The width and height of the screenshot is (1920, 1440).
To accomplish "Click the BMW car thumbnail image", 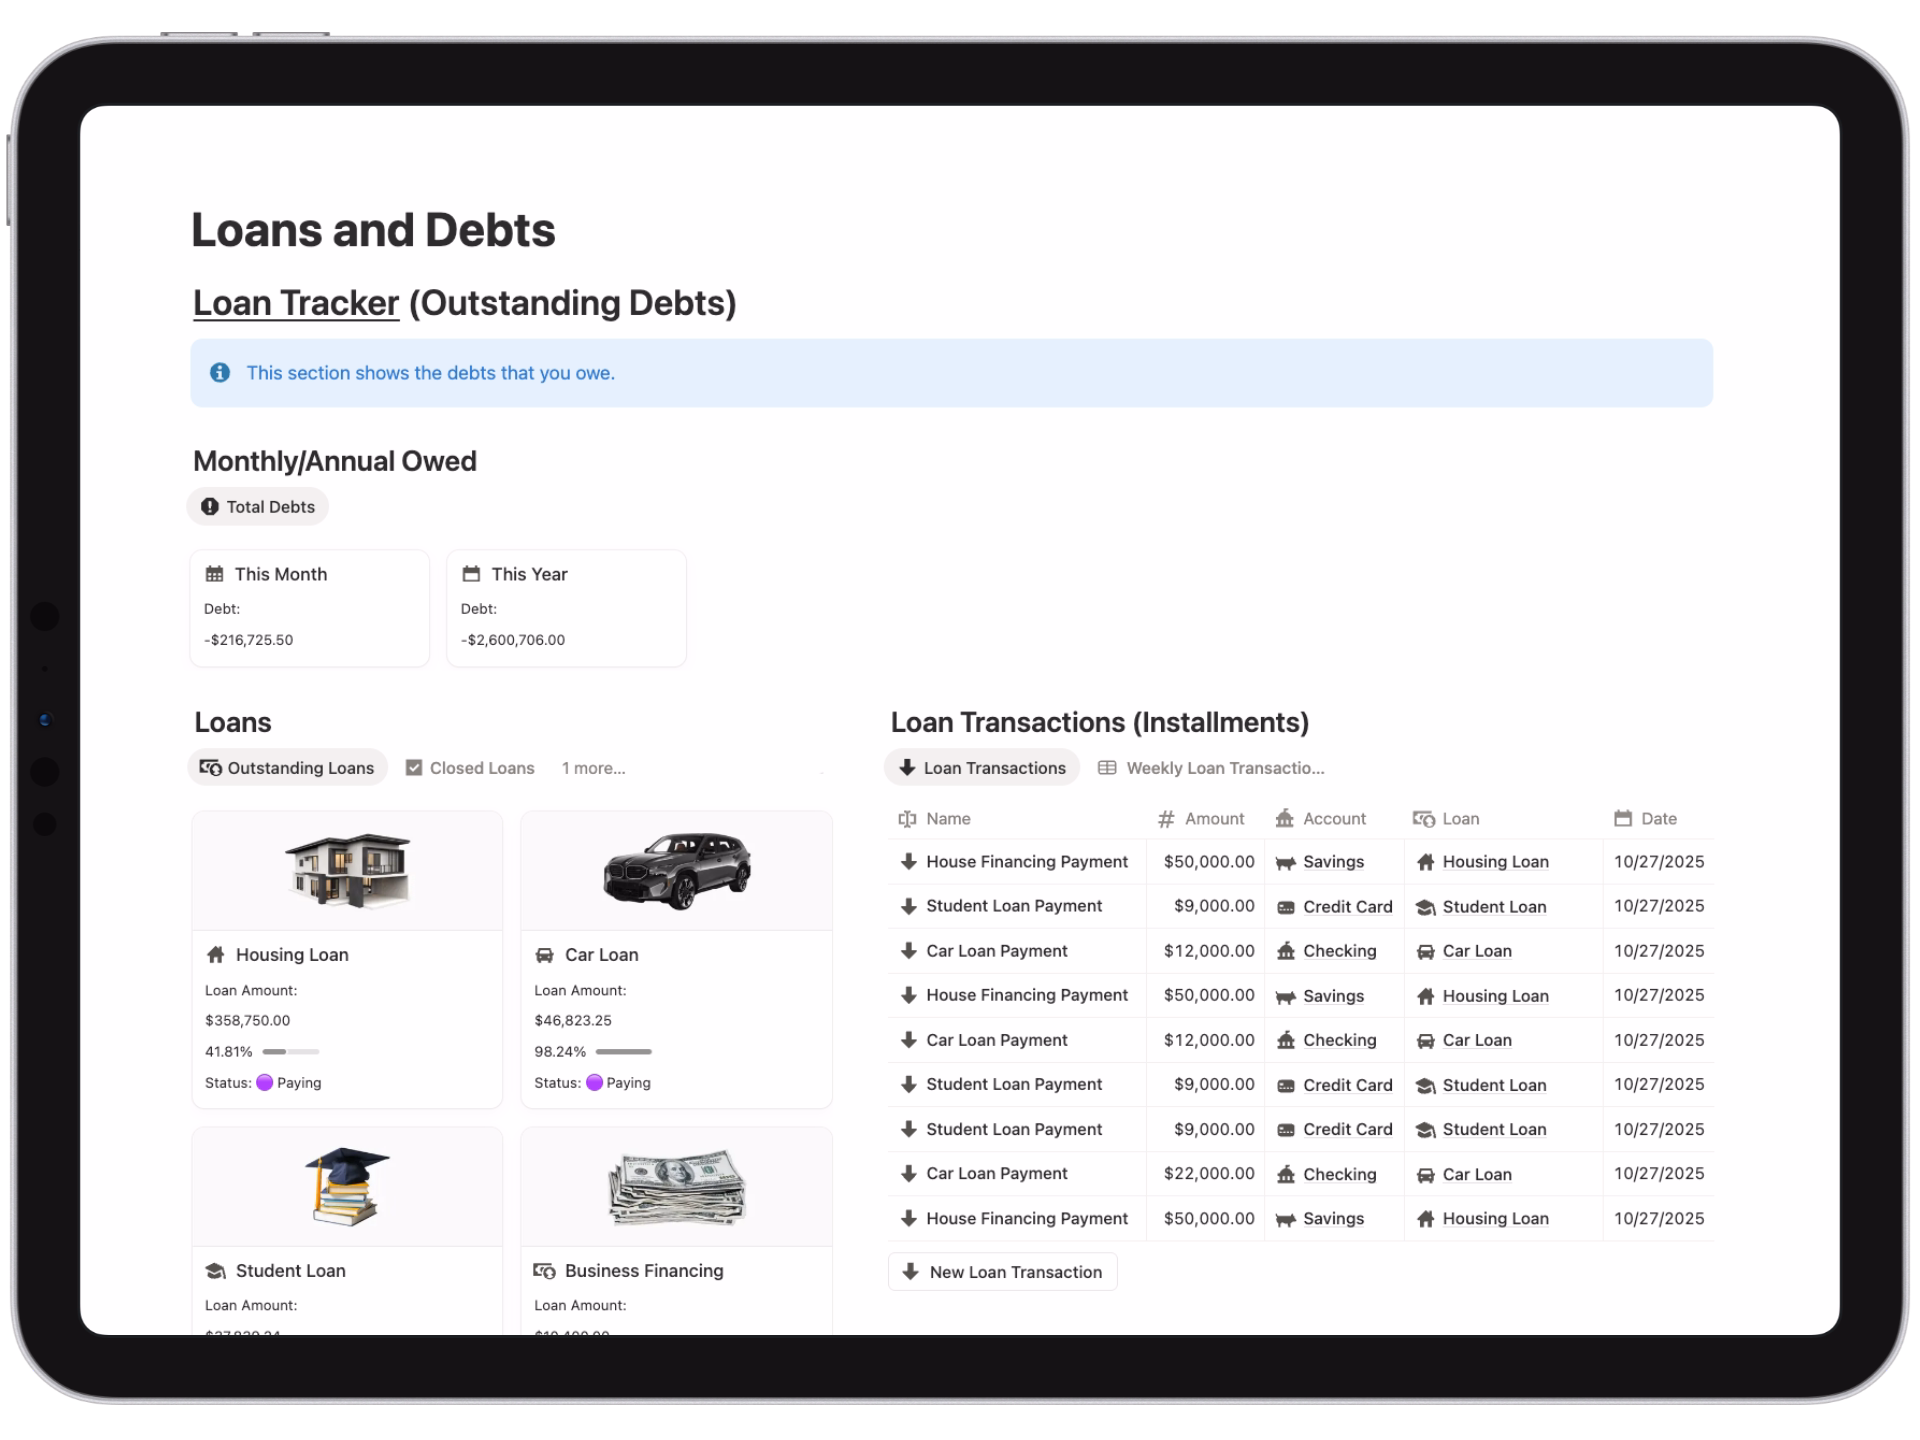I will click(x=677, y=870).
